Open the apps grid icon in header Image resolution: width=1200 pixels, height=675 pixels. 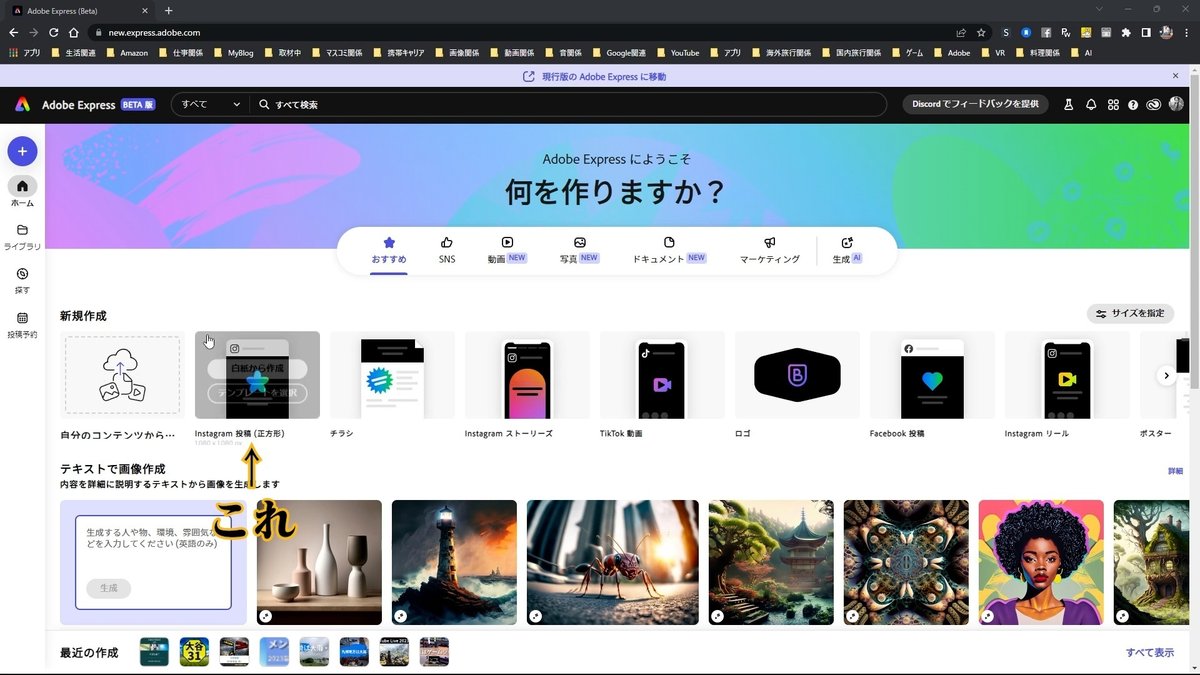pos(1113,104)
